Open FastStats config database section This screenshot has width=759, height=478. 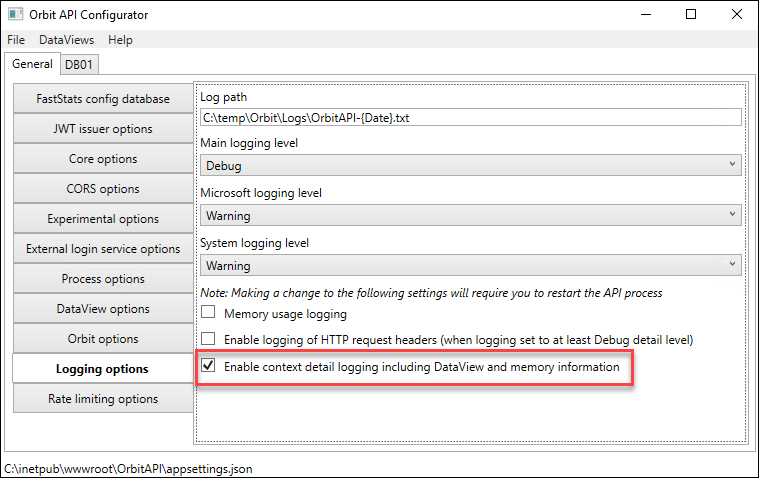(103, 99)
